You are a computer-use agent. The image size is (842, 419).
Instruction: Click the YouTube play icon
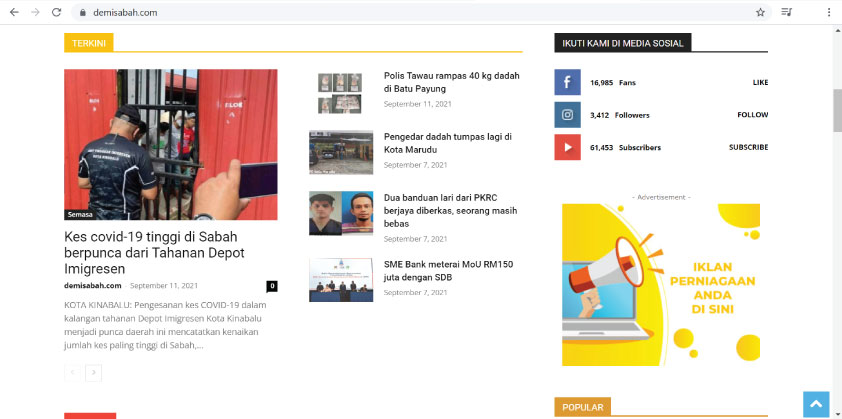point(567,147)
